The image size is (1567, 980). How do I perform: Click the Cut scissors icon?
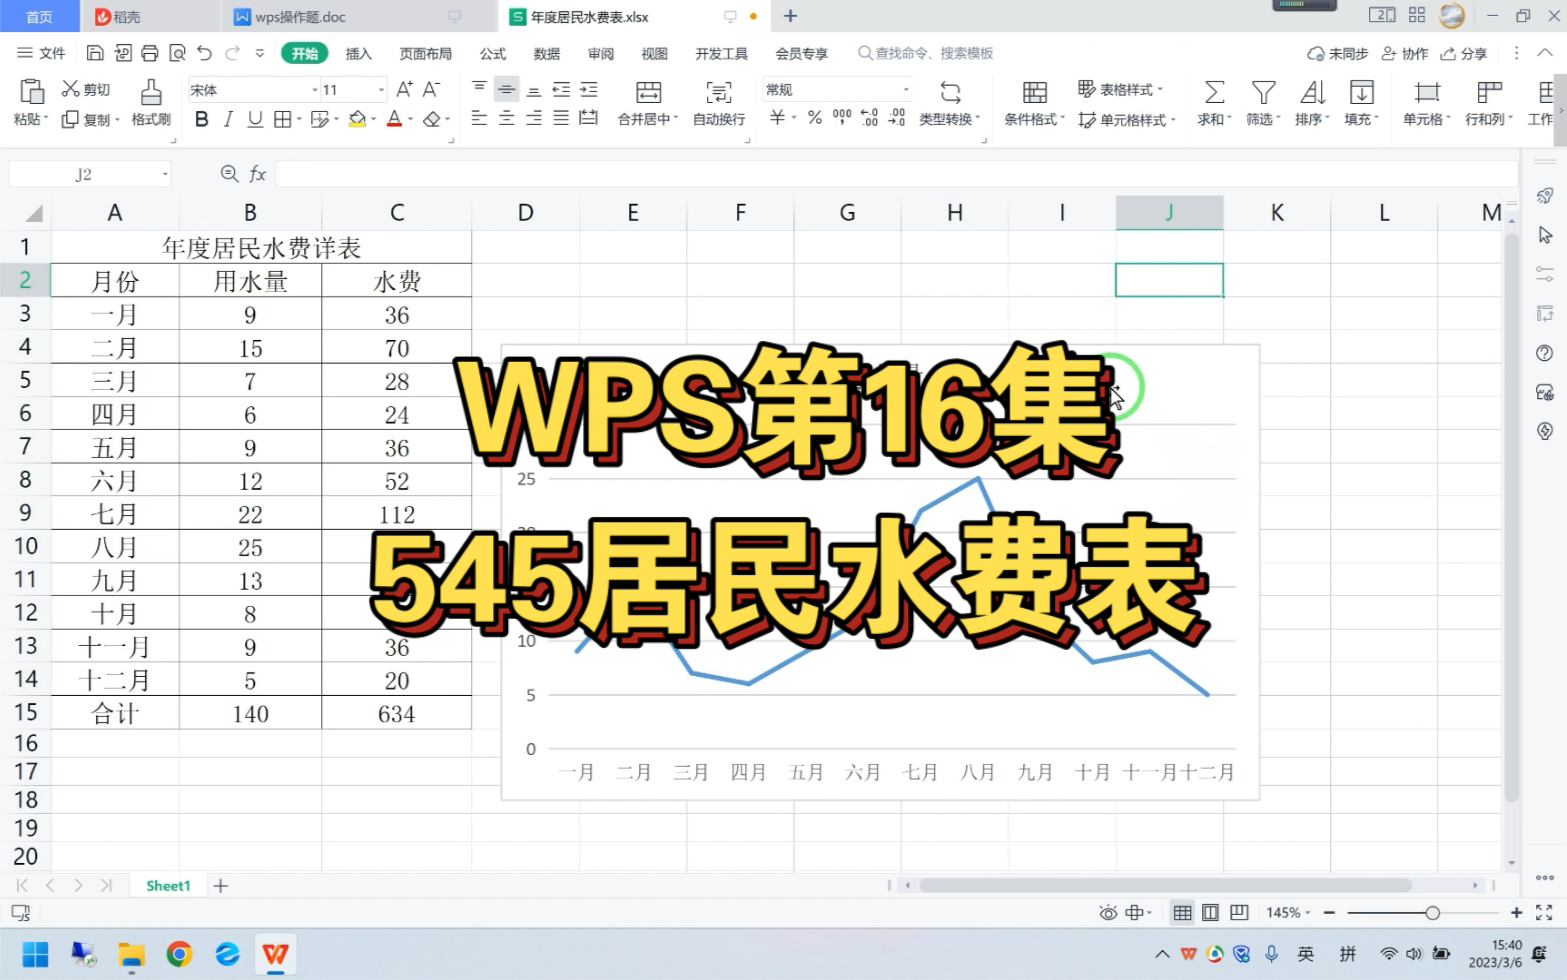click(x=70, y=89)
